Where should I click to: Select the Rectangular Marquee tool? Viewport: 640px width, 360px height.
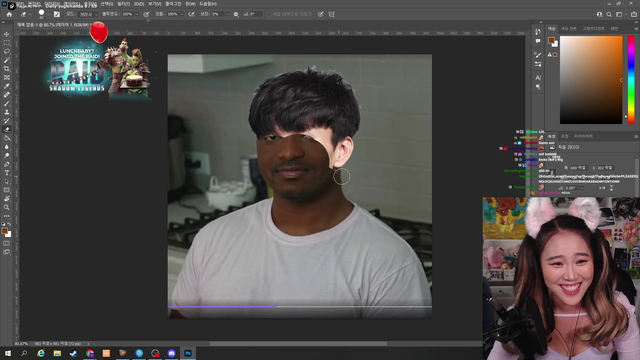point(7,43)
